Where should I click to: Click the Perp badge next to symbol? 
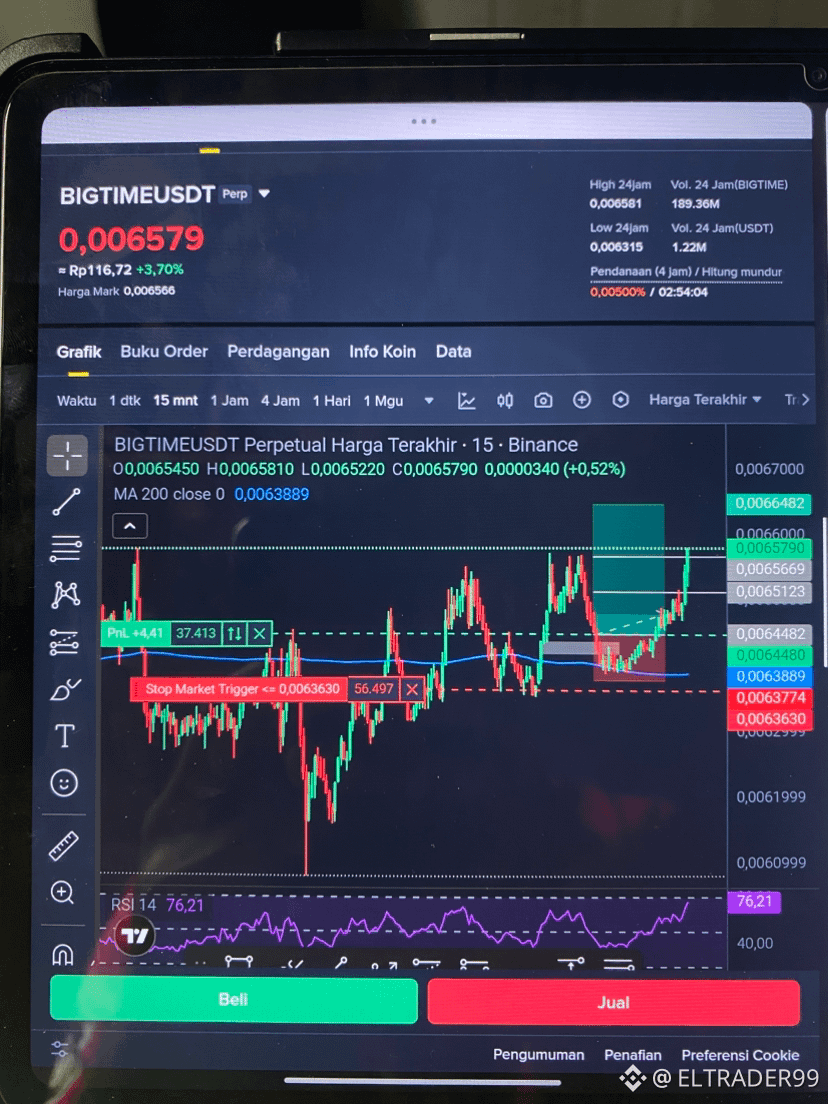point(235,194)
